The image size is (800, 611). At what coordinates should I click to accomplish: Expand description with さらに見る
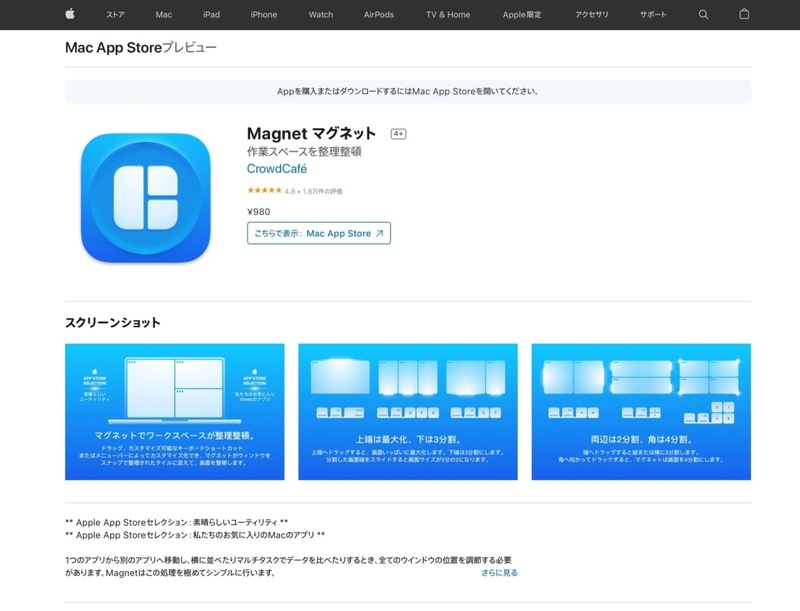coord(499,573)
